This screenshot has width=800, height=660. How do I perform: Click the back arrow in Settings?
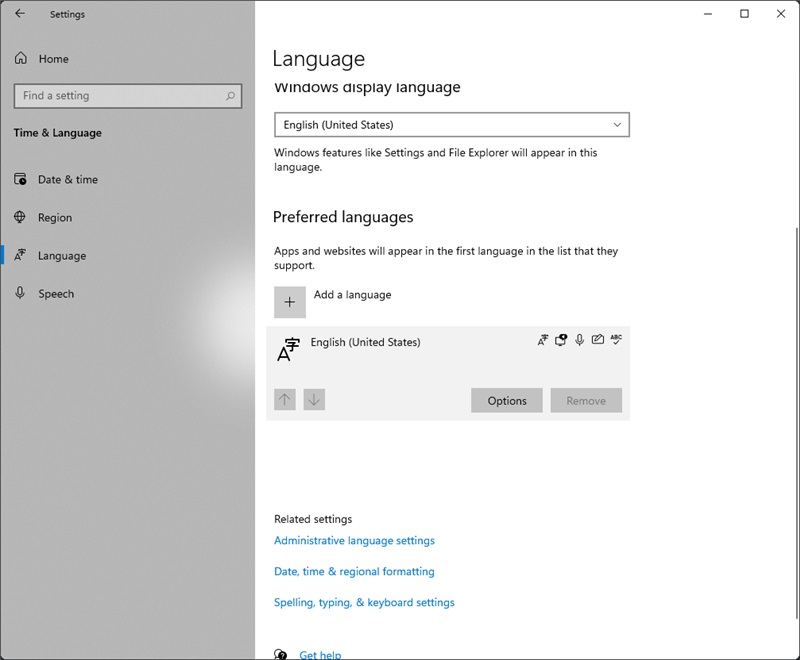pyautogui.click(x=20, y=14)
